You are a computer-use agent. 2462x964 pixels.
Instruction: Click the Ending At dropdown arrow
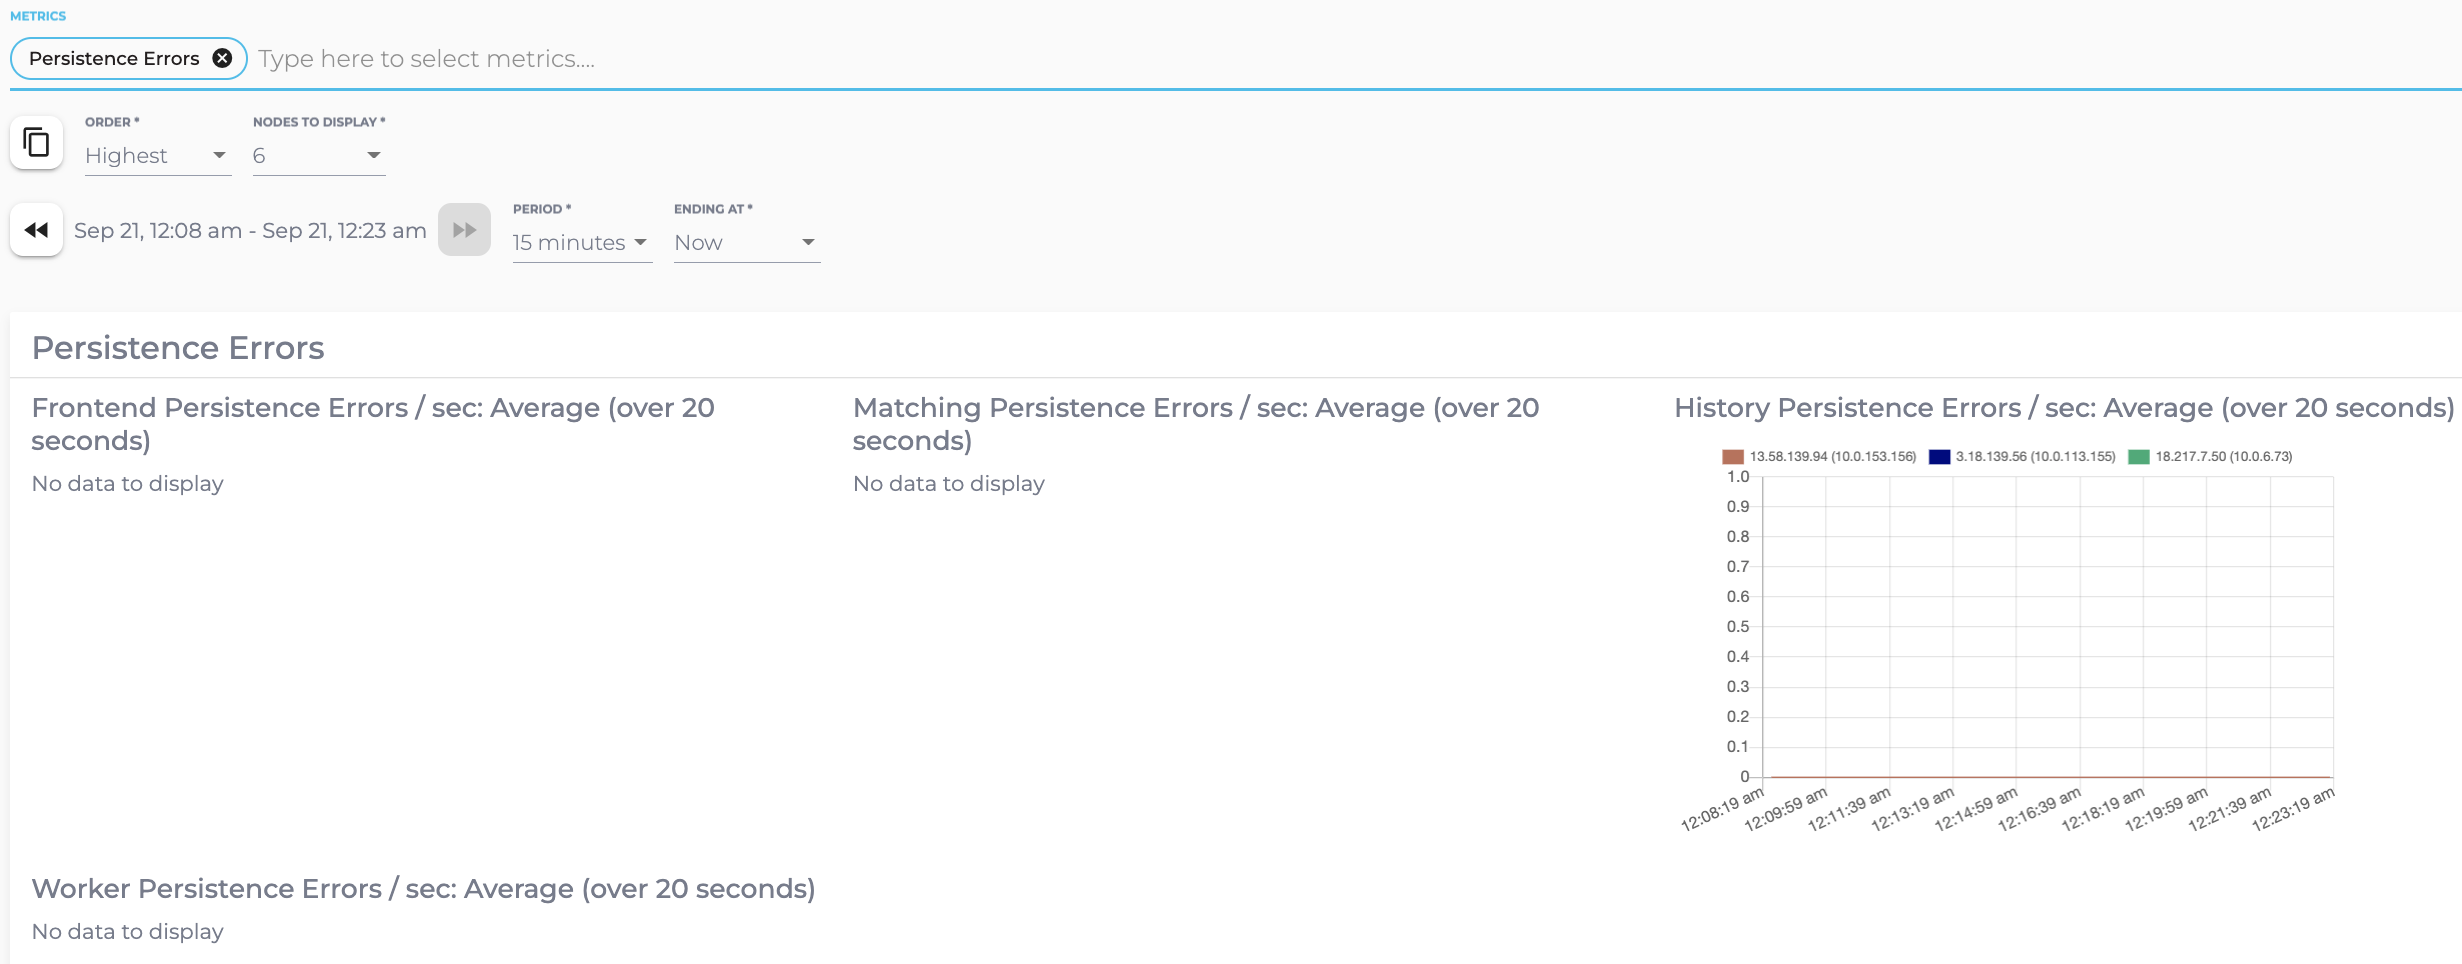point(808,243)
